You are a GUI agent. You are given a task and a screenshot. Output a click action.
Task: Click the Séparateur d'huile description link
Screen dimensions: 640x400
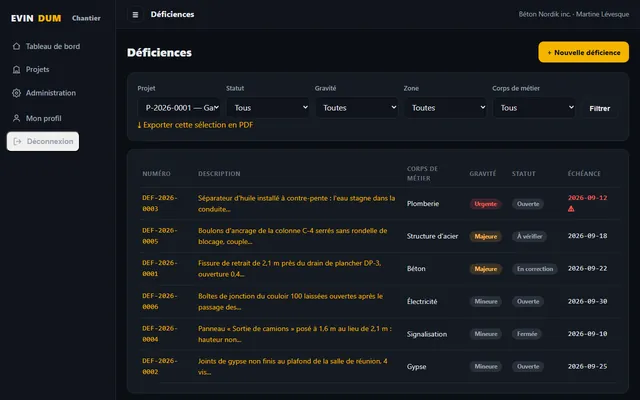[296, 203]
